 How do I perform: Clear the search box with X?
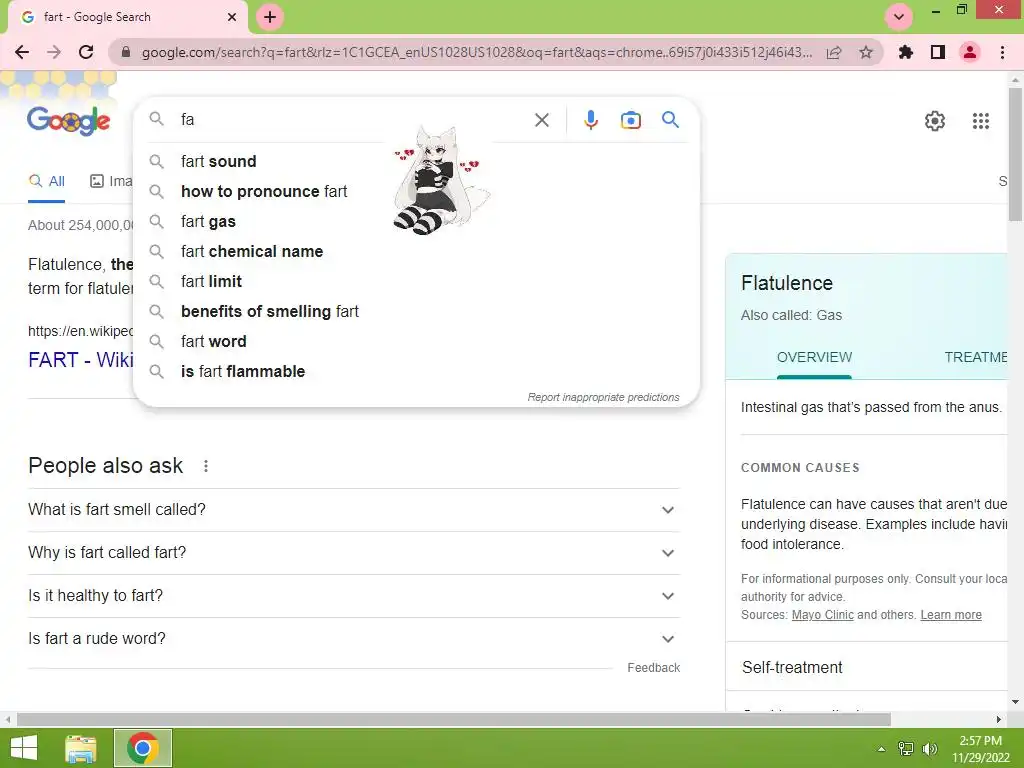pos(542,120)
